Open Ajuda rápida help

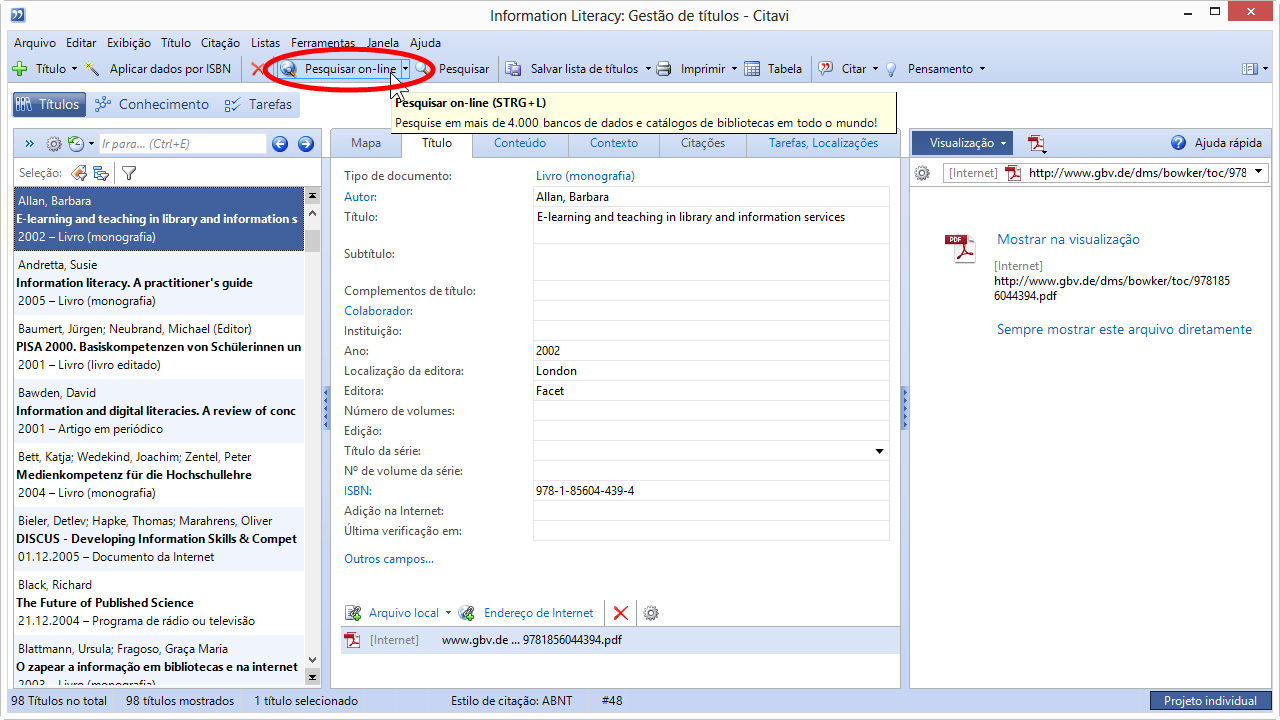coord(1216,143)
